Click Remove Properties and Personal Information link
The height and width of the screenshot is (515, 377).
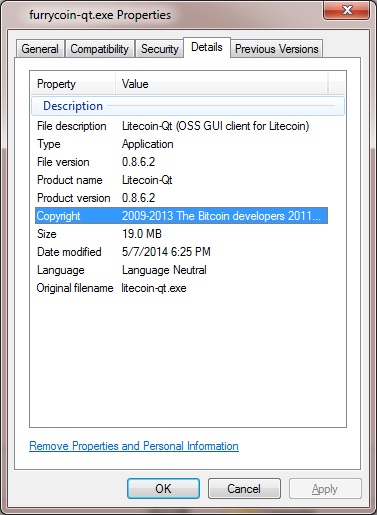pyautogui.click(x=134, y=446)
